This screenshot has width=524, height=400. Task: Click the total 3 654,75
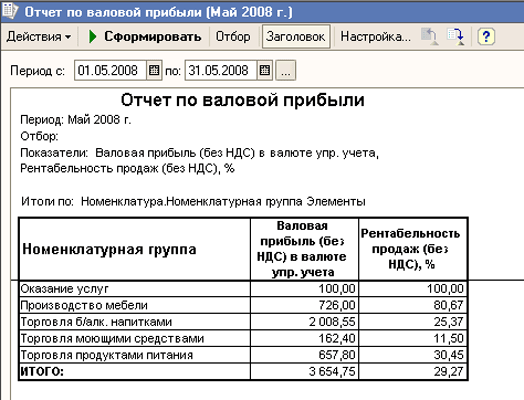[332, 372]
